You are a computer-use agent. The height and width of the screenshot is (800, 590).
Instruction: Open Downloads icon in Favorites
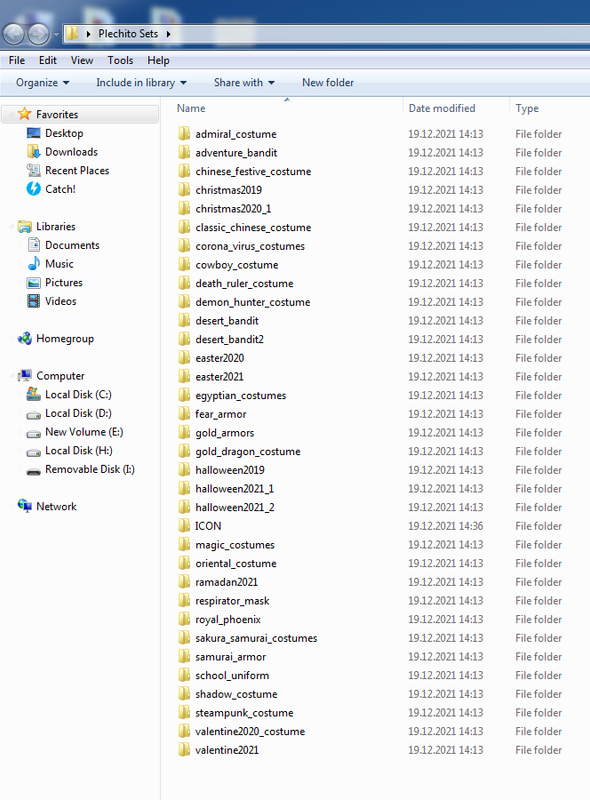click(x=34, y=152)
